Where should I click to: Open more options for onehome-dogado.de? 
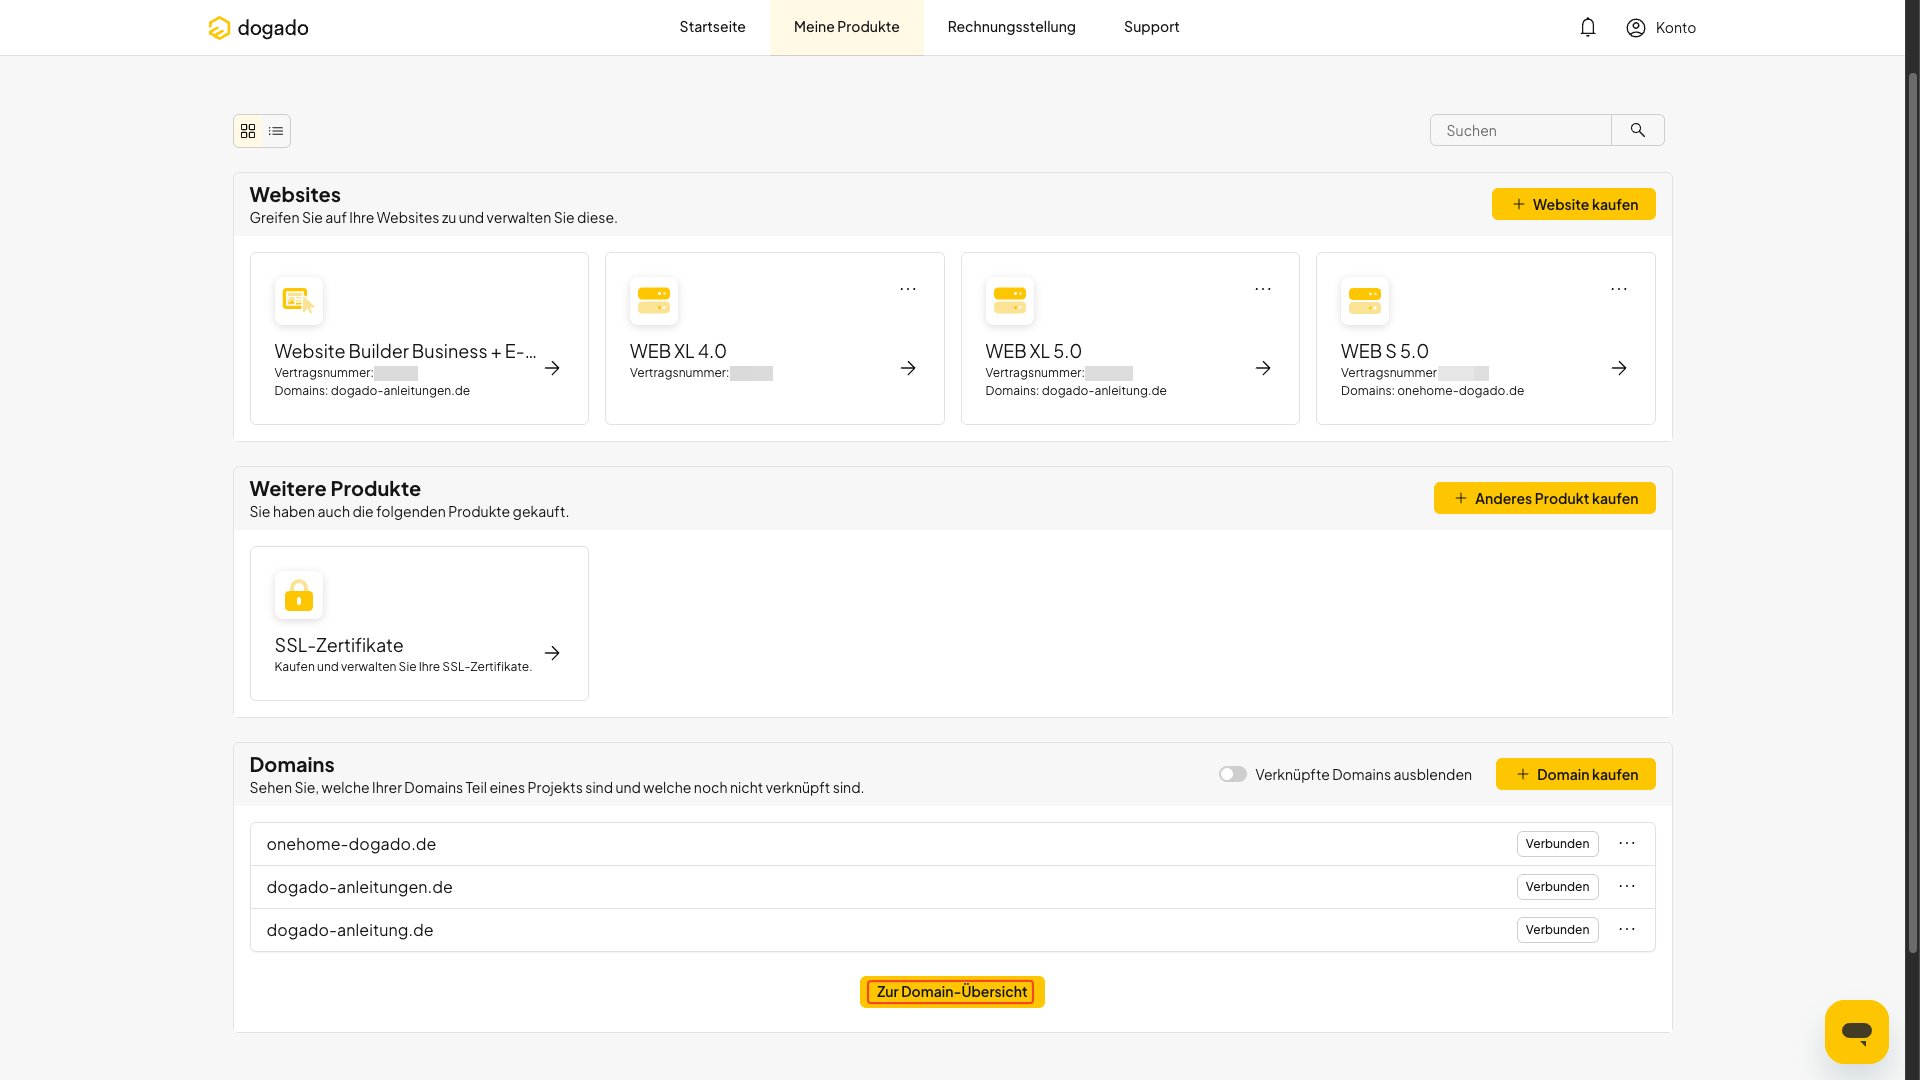[1627, 844]
